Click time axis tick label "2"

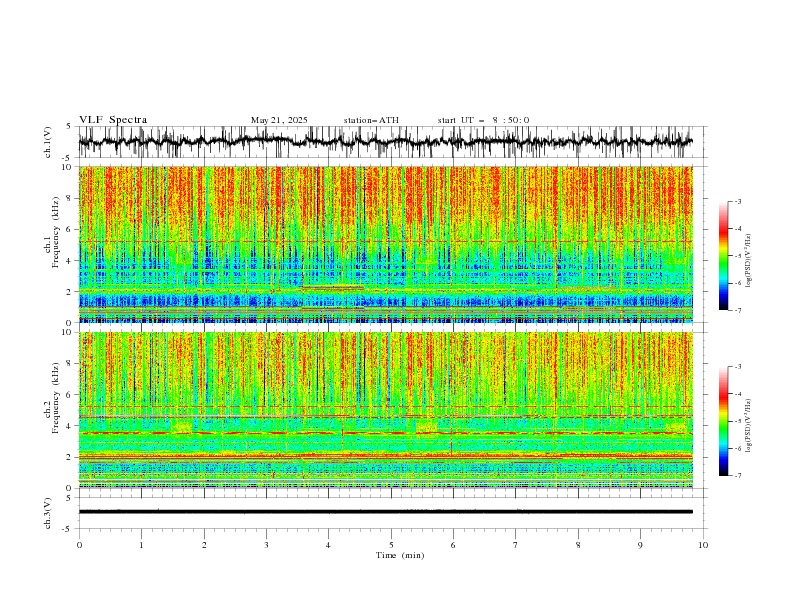pos(204,545)
